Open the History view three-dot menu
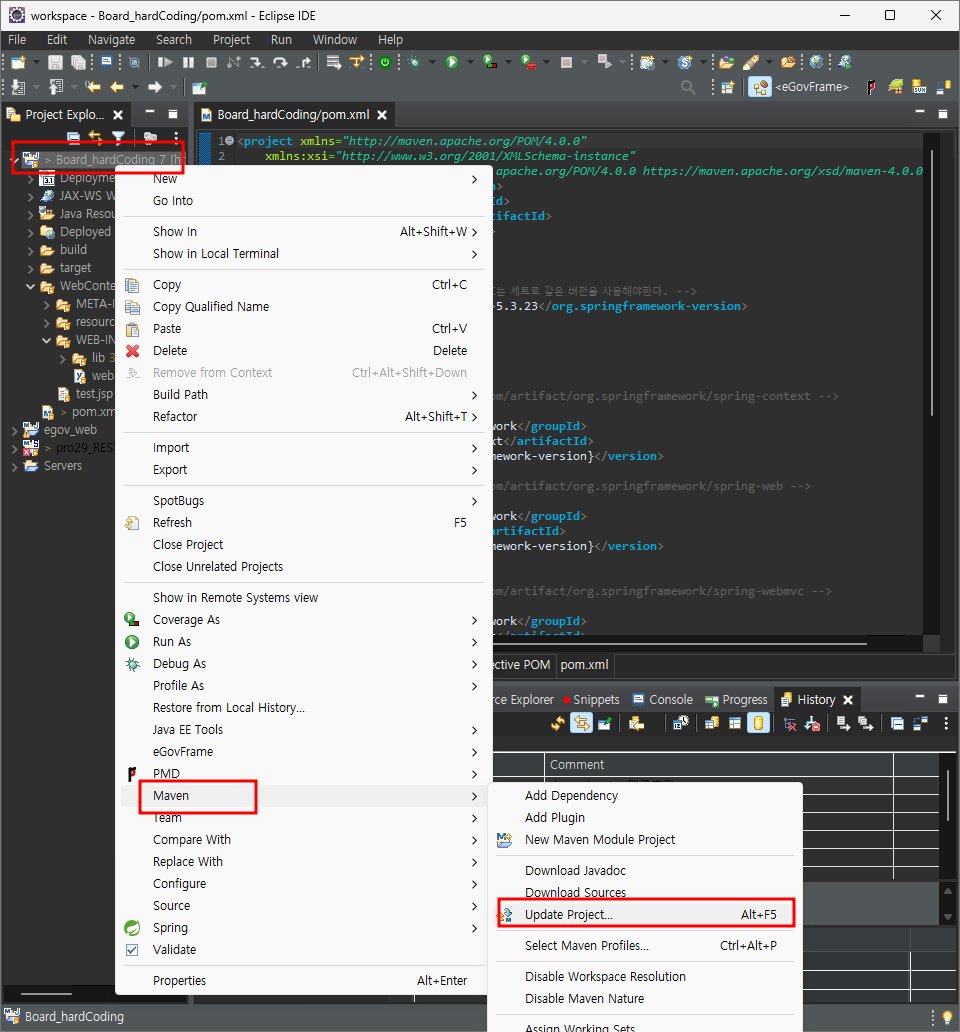This screenshot has width=960, height=1032. point(946,723)
